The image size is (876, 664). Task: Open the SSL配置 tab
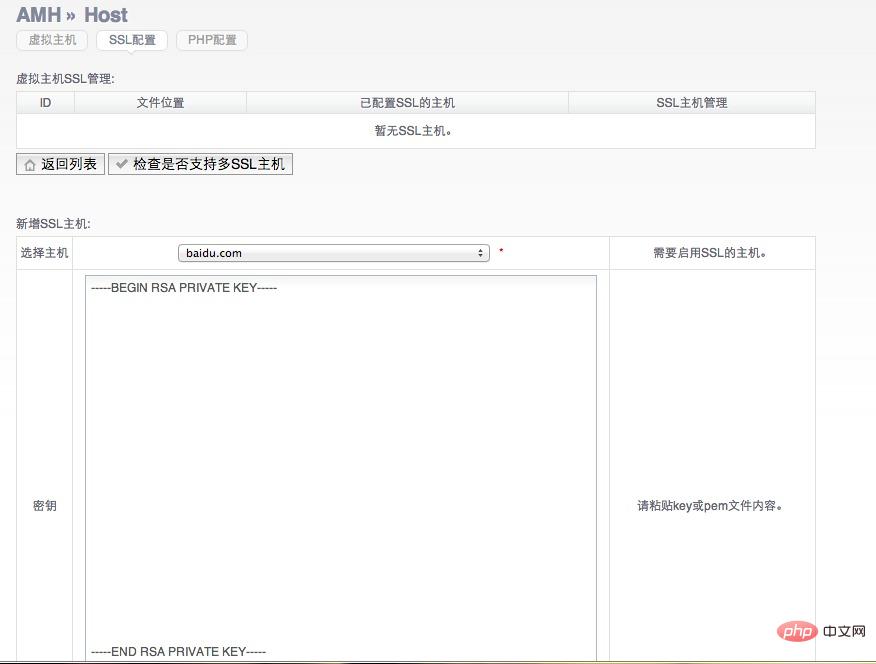point(132,40)
